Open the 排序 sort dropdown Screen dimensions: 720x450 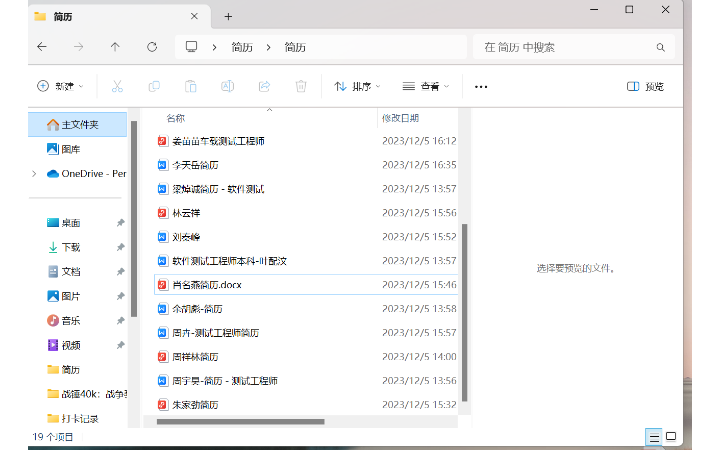click(355, 87)
